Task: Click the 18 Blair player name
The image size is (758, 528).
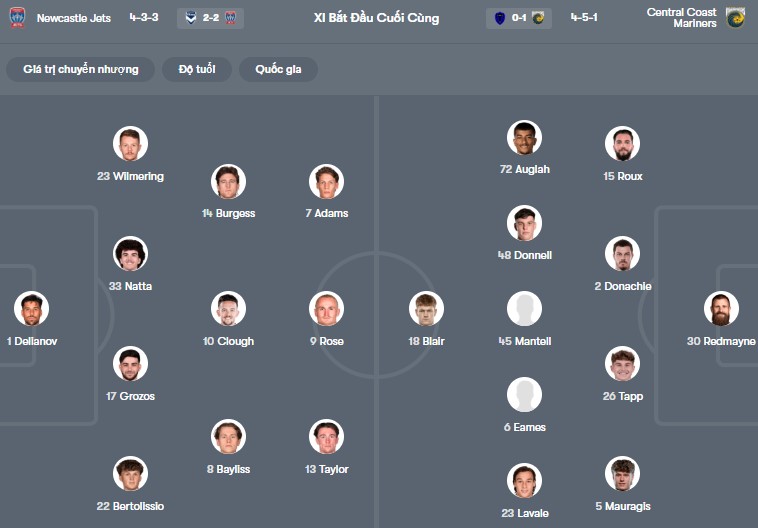Action: click(x=426, y=341)
